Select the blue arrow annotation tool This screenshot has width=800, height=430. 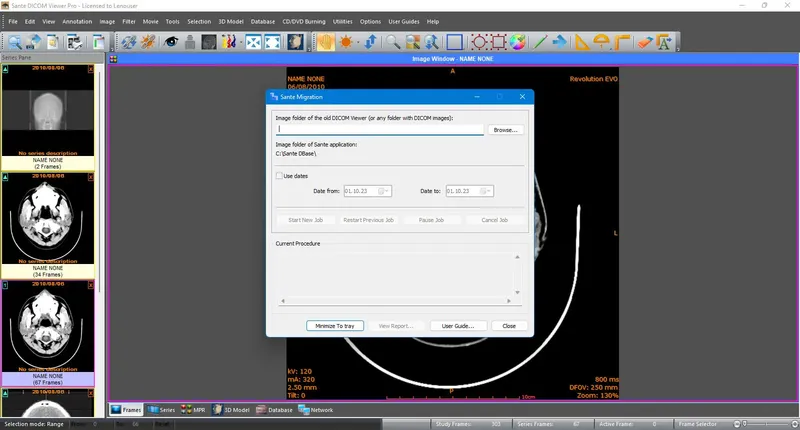coord(560,42)
